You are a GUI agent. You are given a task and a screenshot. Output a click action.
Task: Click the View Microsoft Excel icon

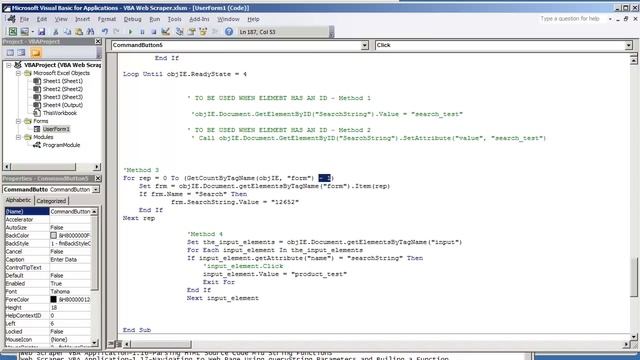(13, 31)
